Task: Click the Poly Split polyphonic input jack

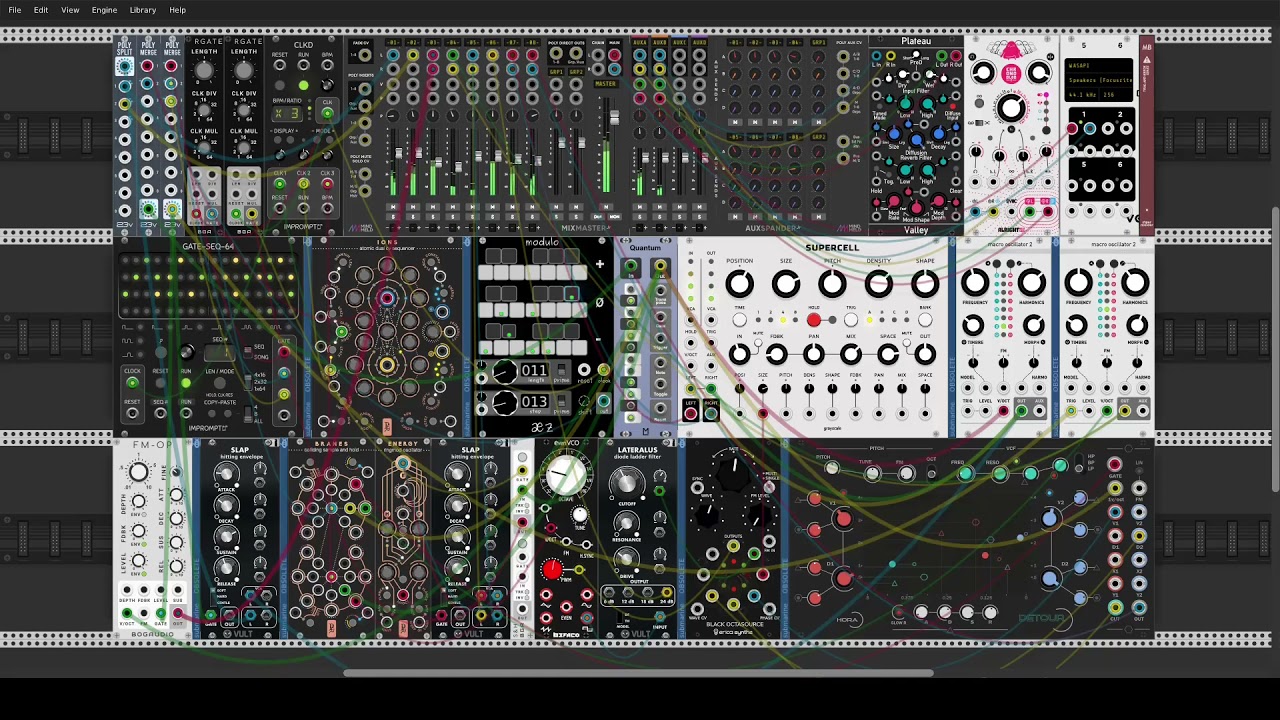Action: [x=125, y=66]
